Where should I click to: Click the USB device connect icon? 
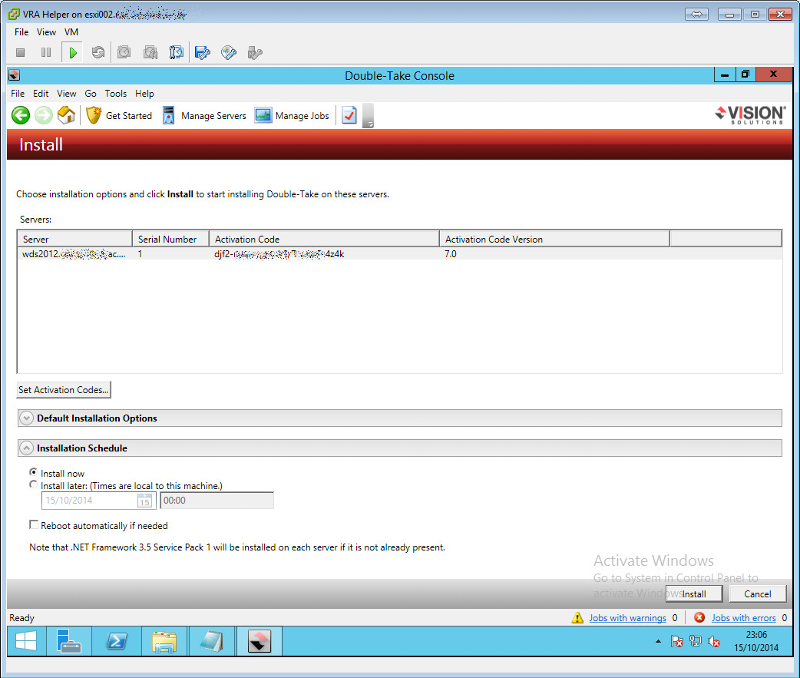click(255, 53)
